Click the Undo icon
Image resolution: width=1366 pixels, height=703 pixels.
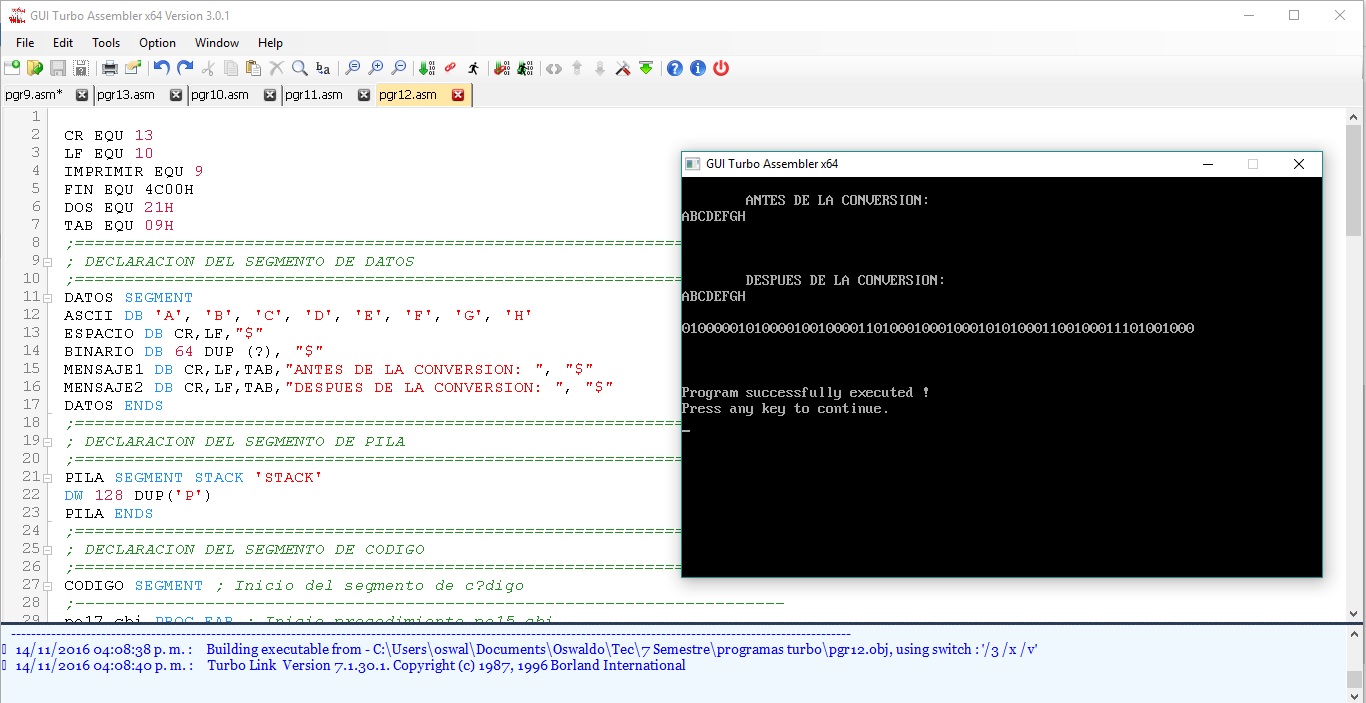pyautogui.click(x=159, y=68)
